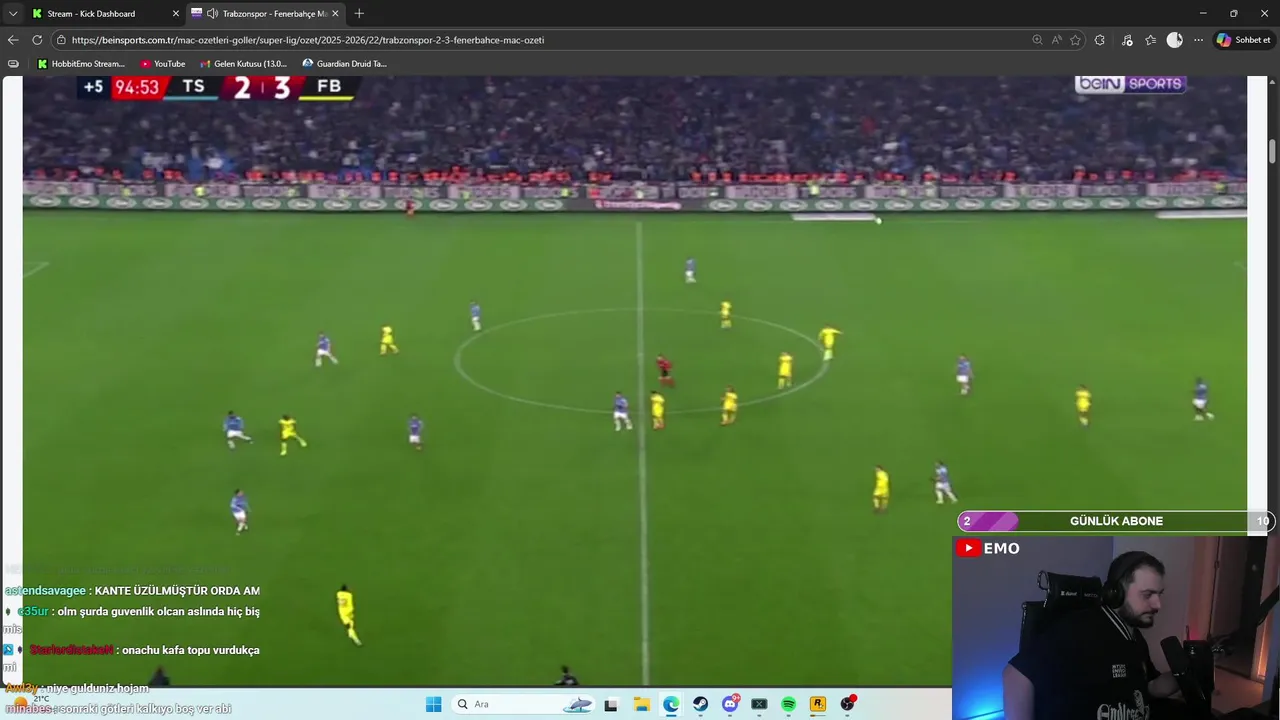This screenshot has width=1280, height=720.
Task: Click the beIN SPORTS logo on the video
Action: (x=1130, y=84)
